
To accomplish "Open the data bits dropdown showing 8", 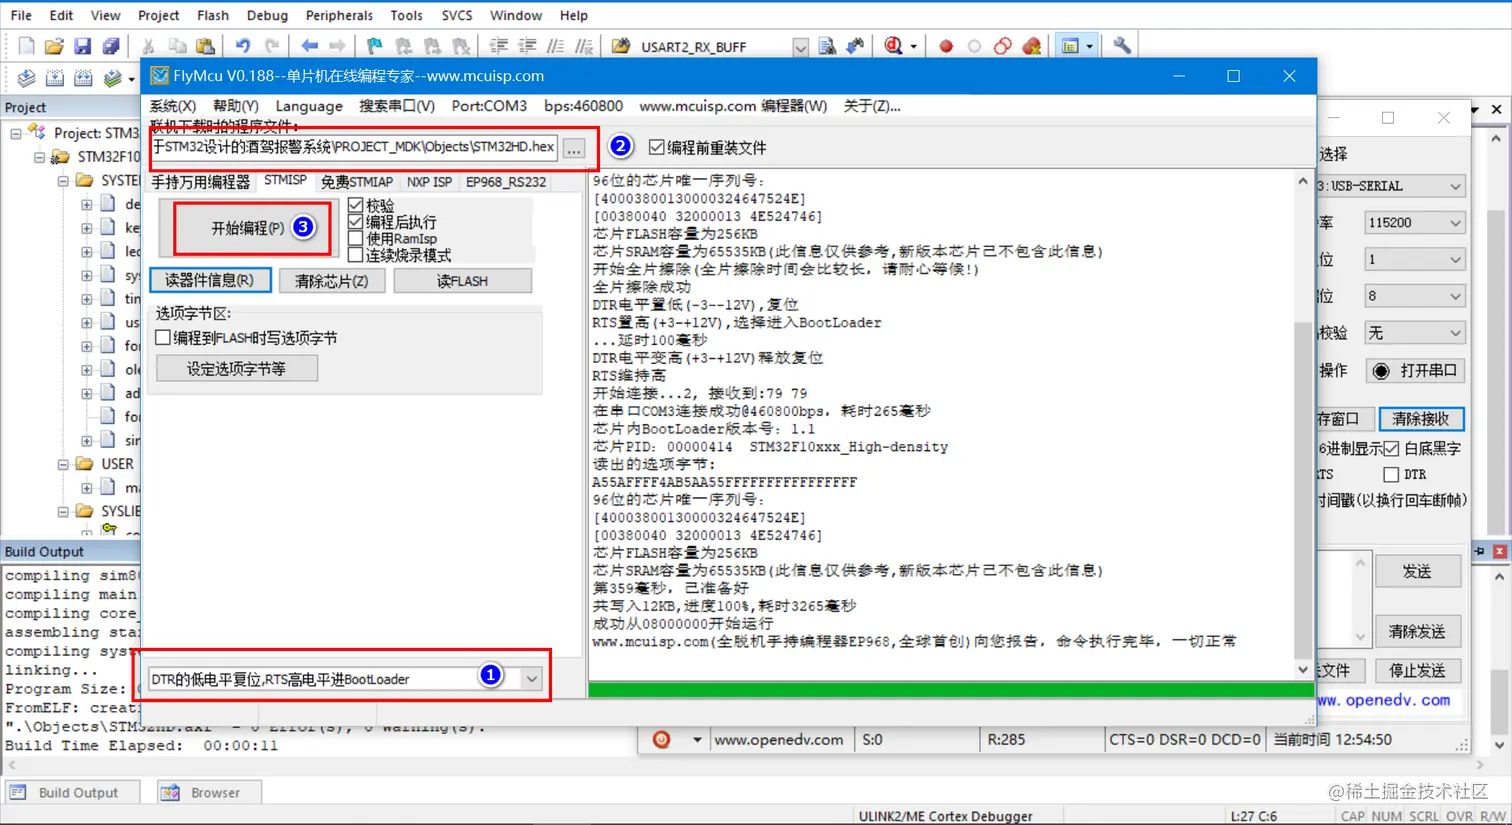I will click(x=1455, y=296).
